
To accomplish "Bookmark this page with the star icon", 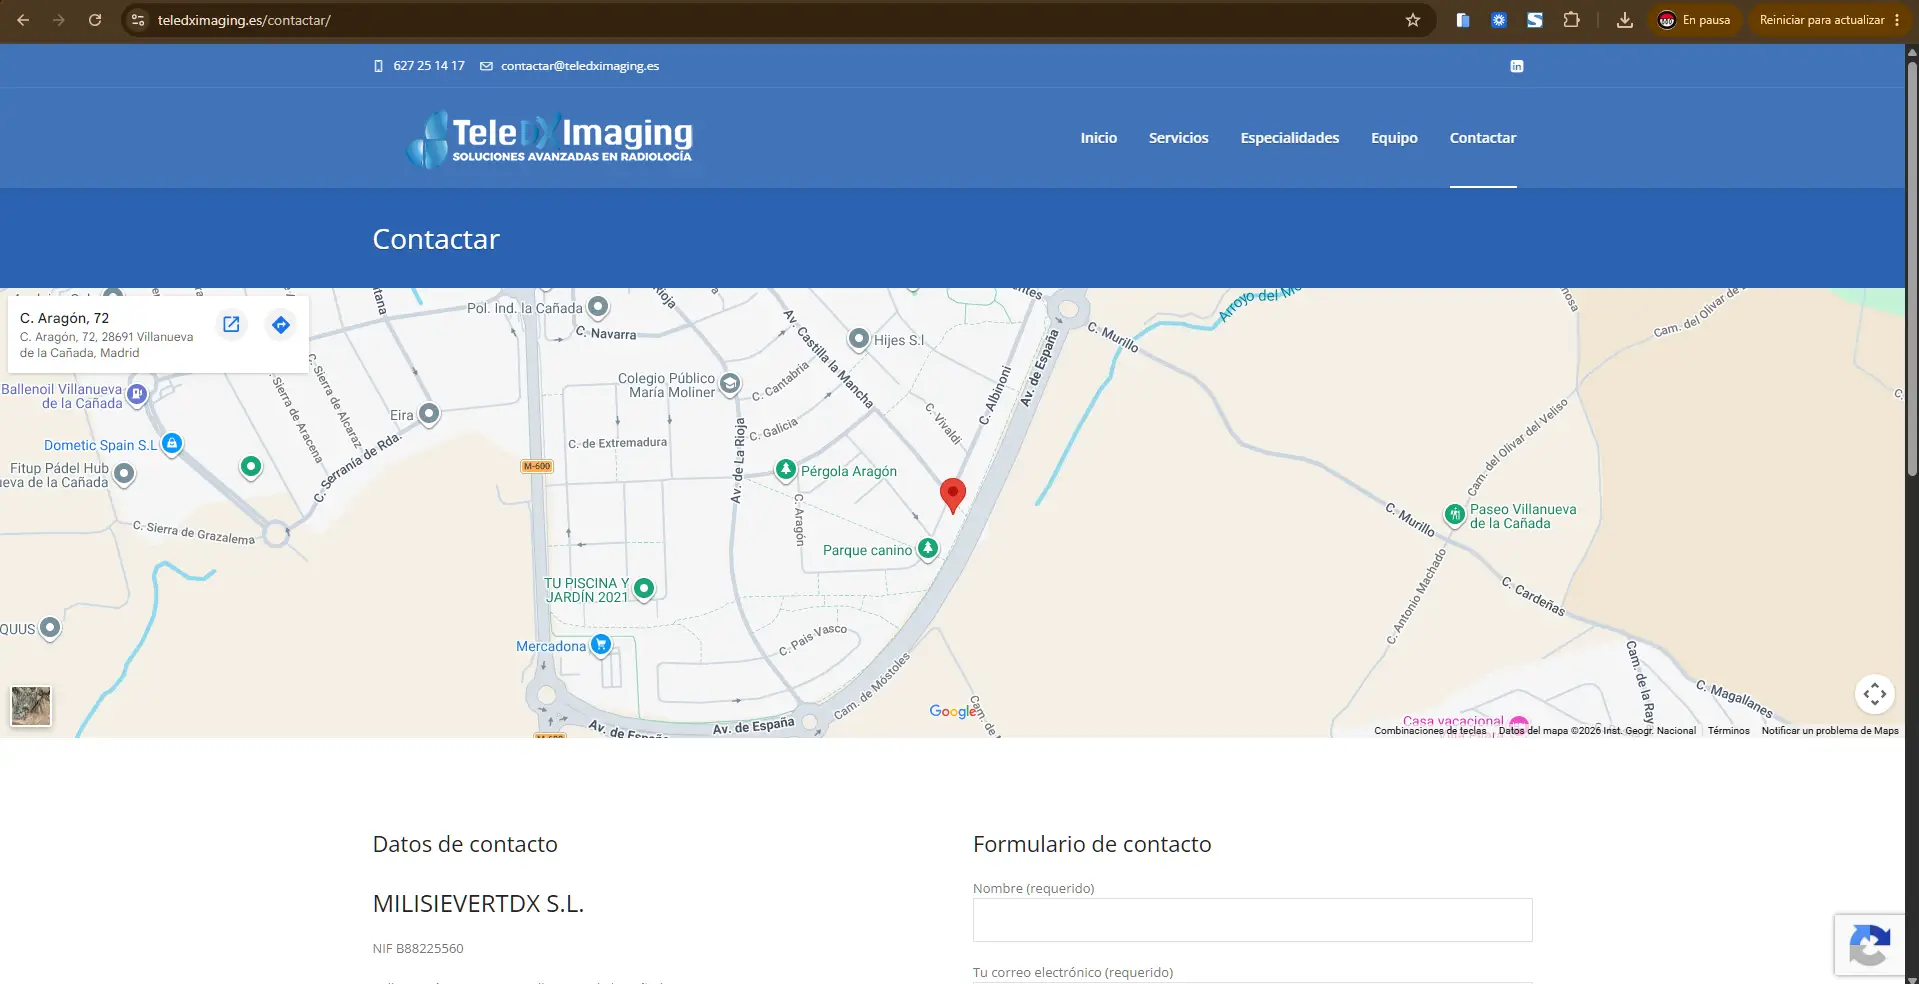I will [x=1413, y=20].
